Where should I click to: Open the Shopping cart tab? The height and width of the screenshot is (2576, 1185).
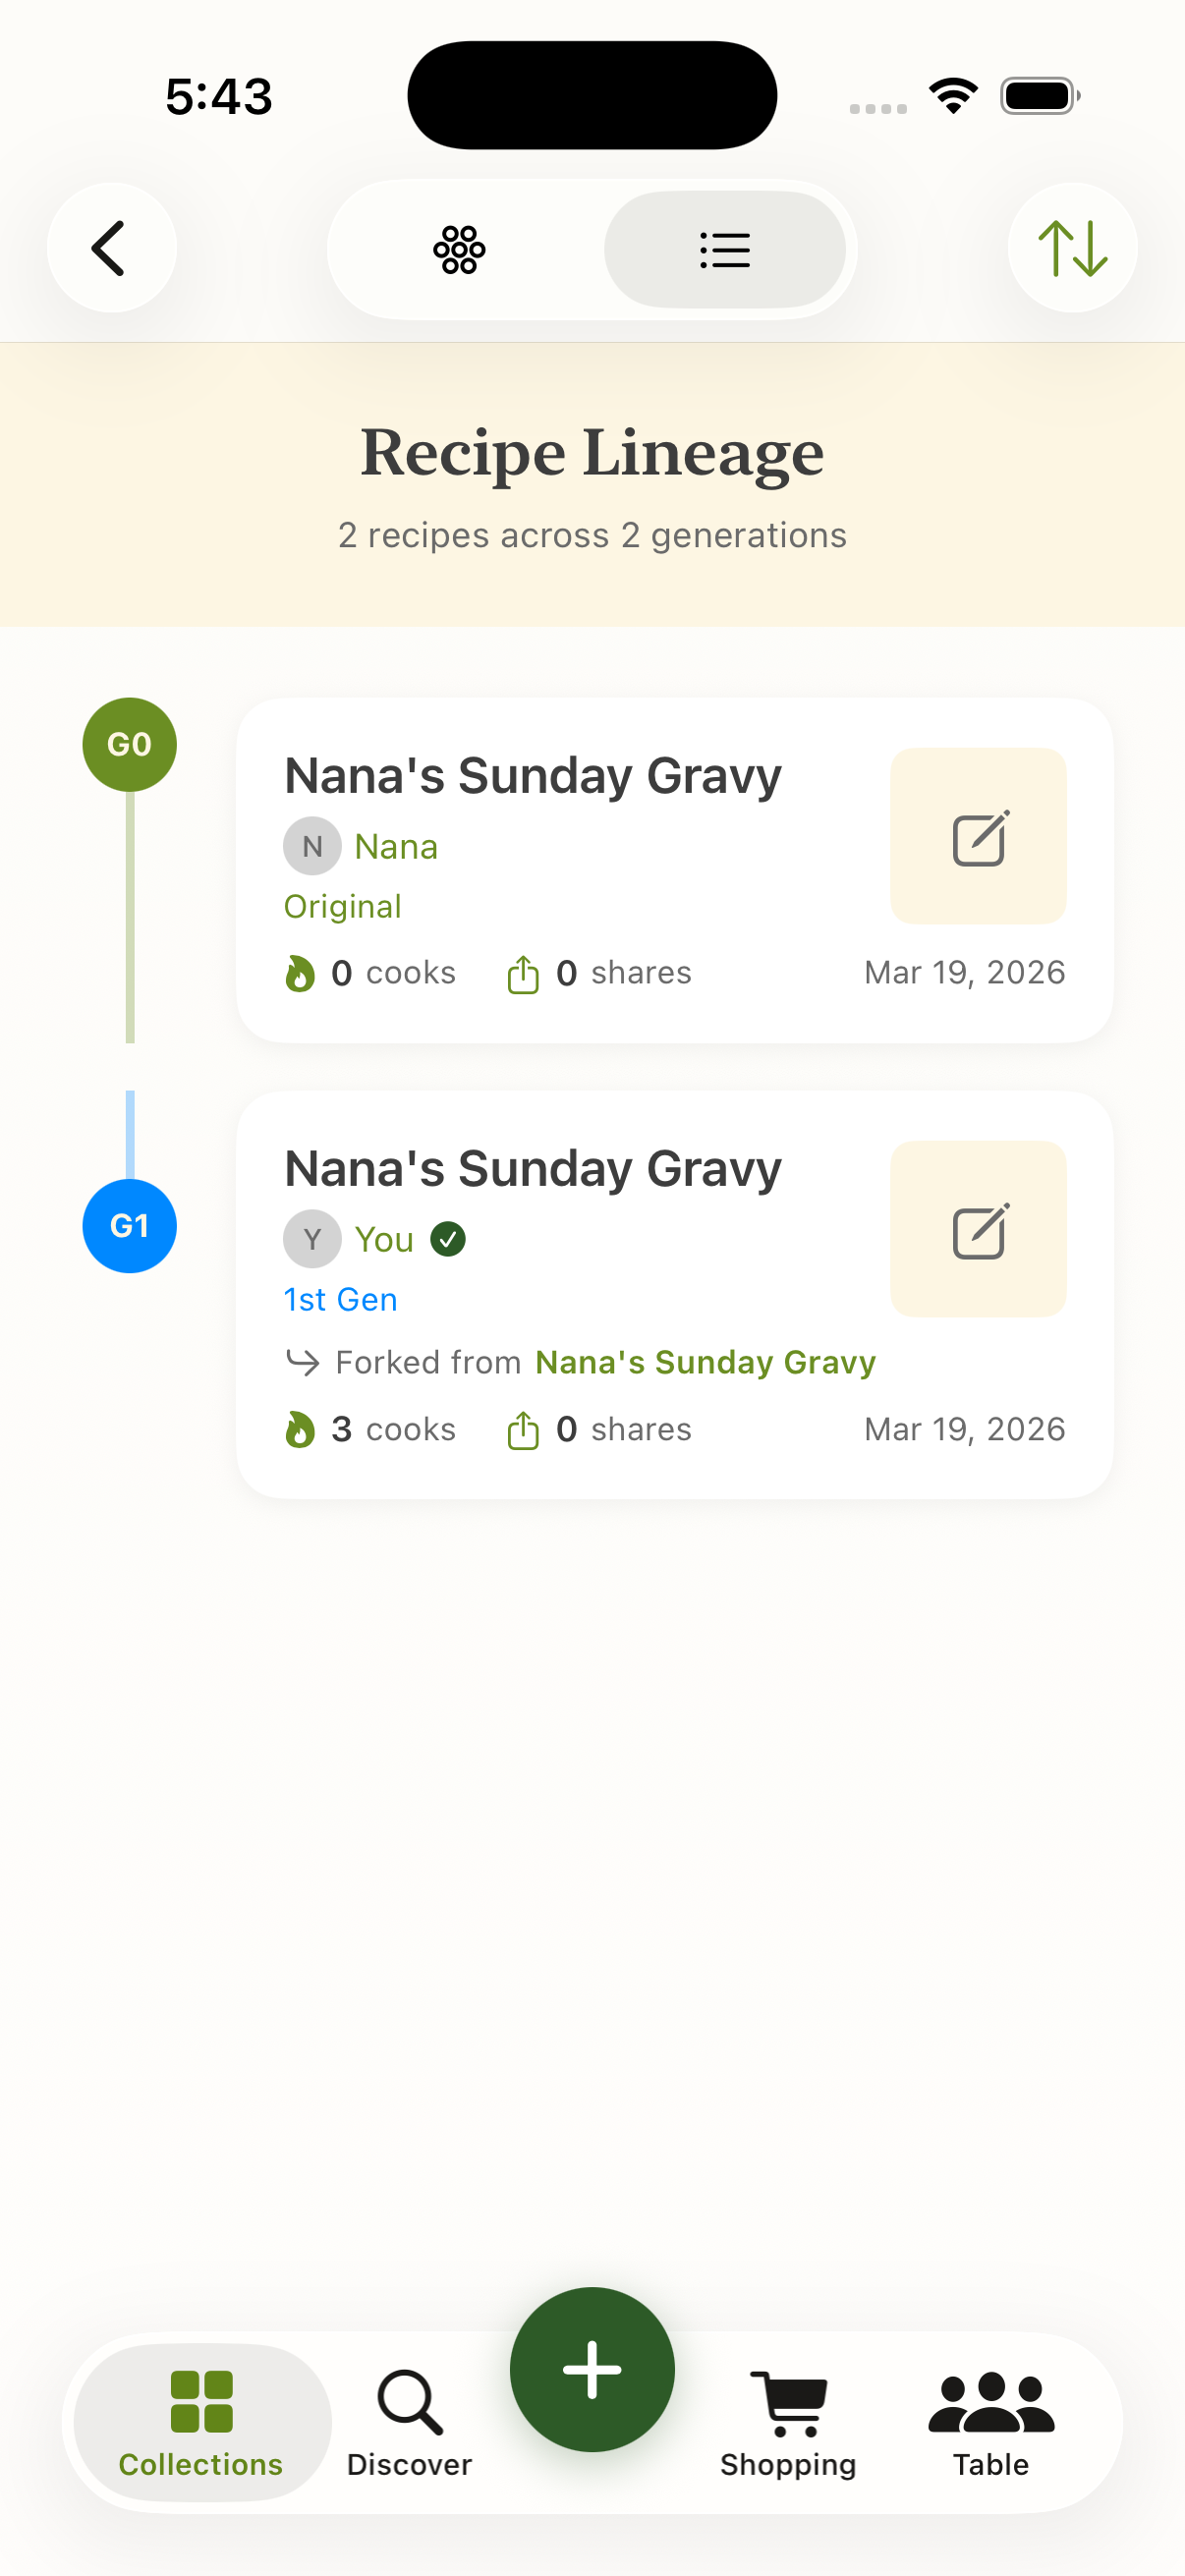[x=788, y=2422]
